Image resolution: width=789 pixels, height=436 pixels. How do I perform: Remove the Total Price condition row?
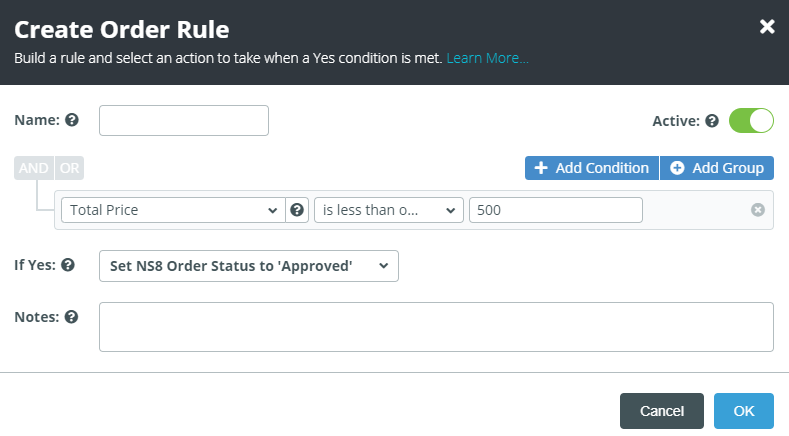click(758, 210)
